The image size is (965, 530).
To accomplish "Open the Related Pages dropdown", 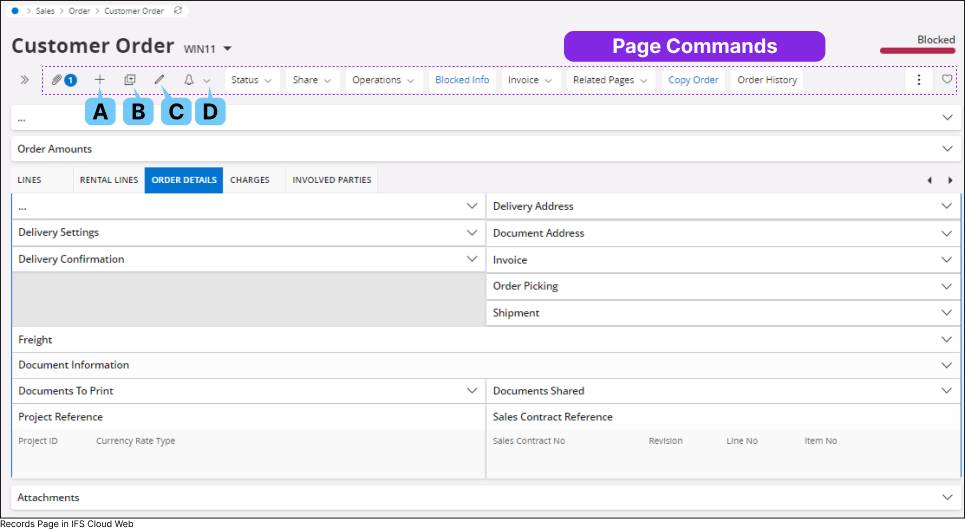I will [x=610, y=80].
